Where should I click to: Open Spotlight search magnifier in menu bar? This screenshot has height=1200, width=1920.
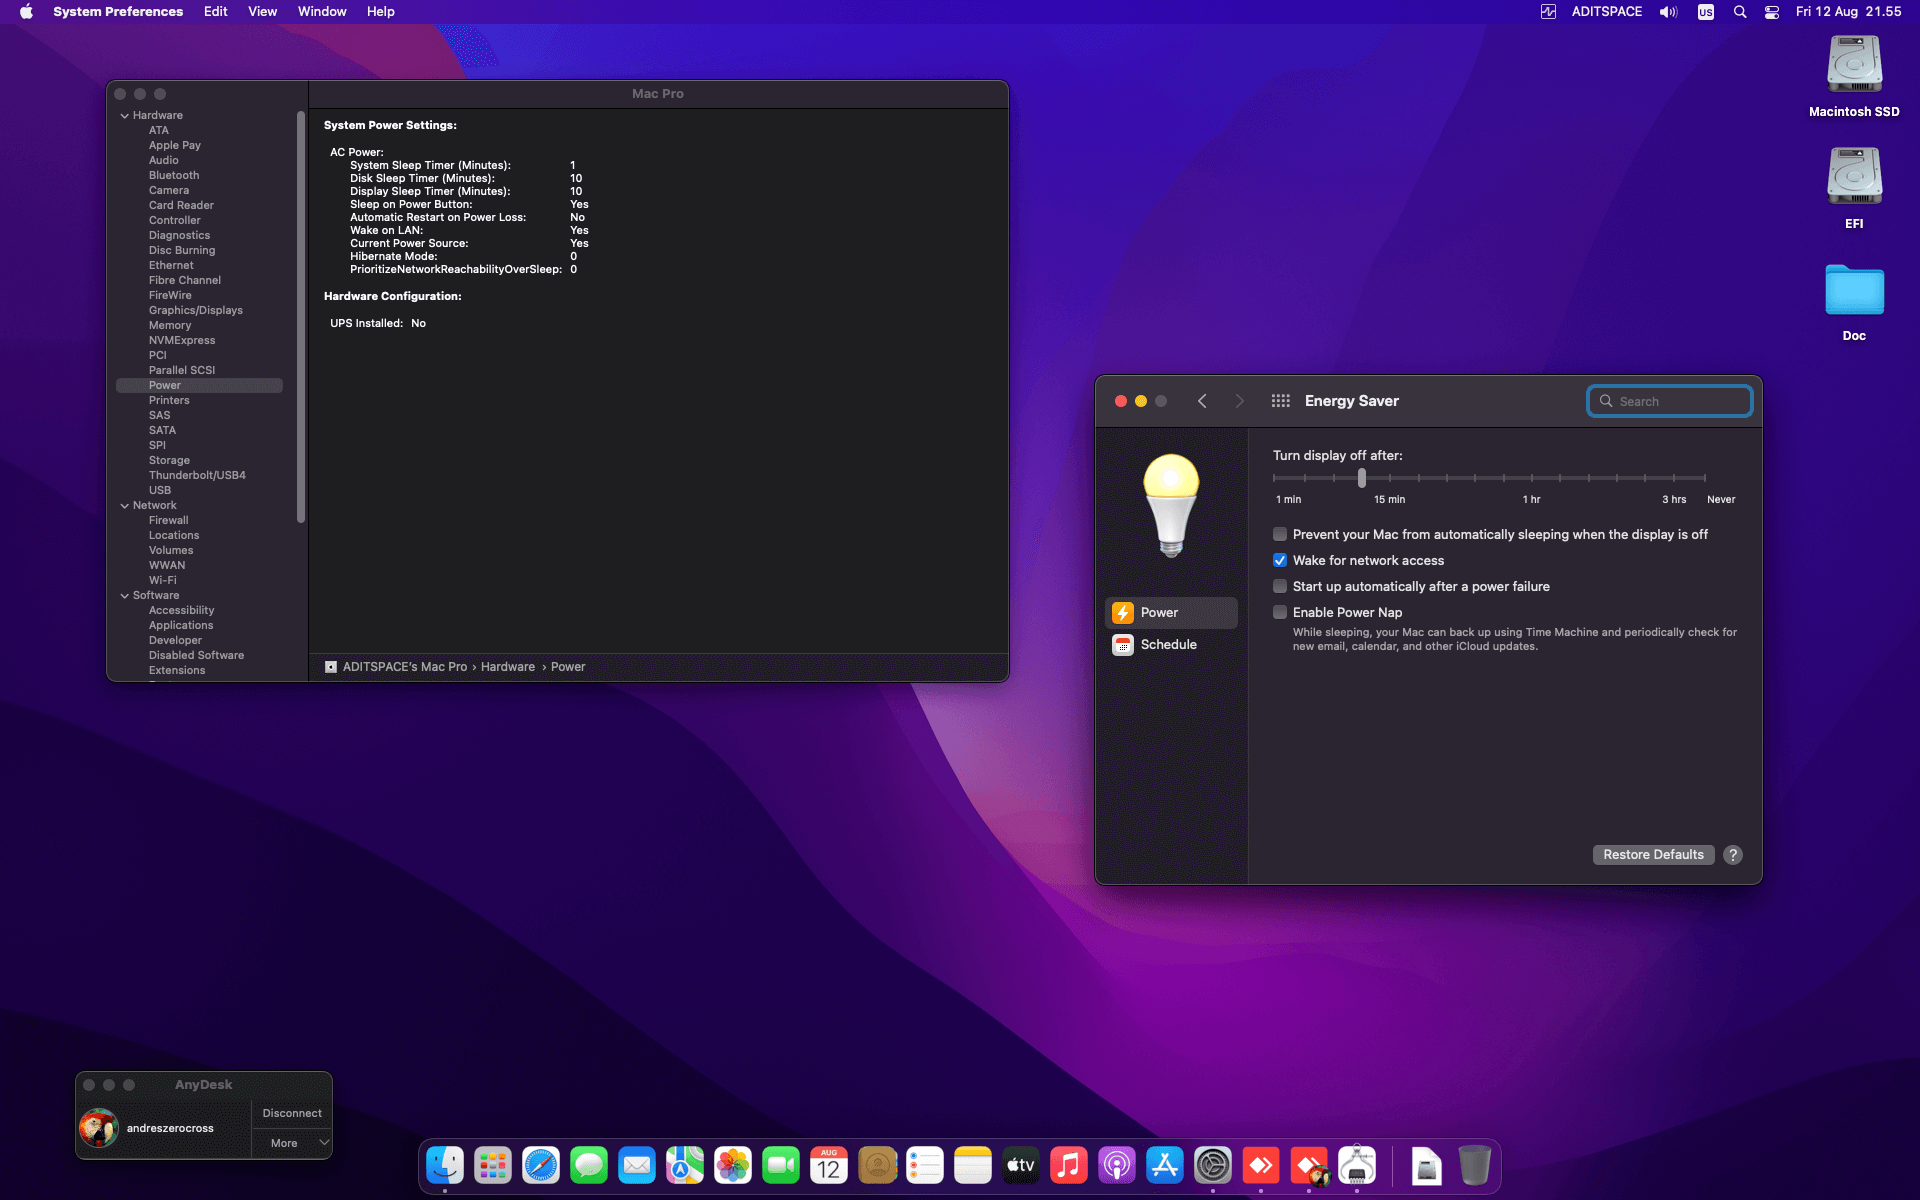[x=1740, y=12]
